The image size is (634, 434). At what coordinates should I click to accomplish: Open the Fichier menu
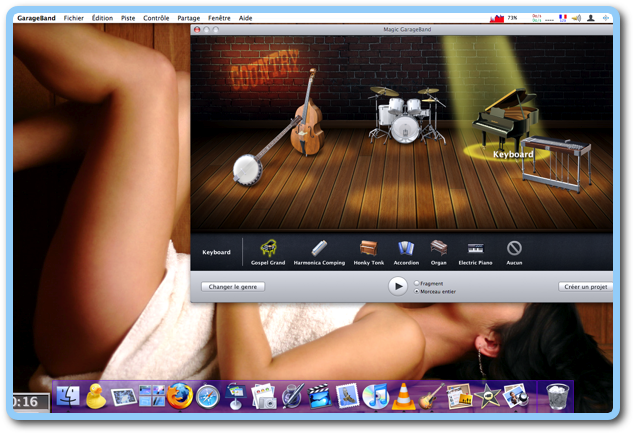pyautogui.click(x=74, y=18)
